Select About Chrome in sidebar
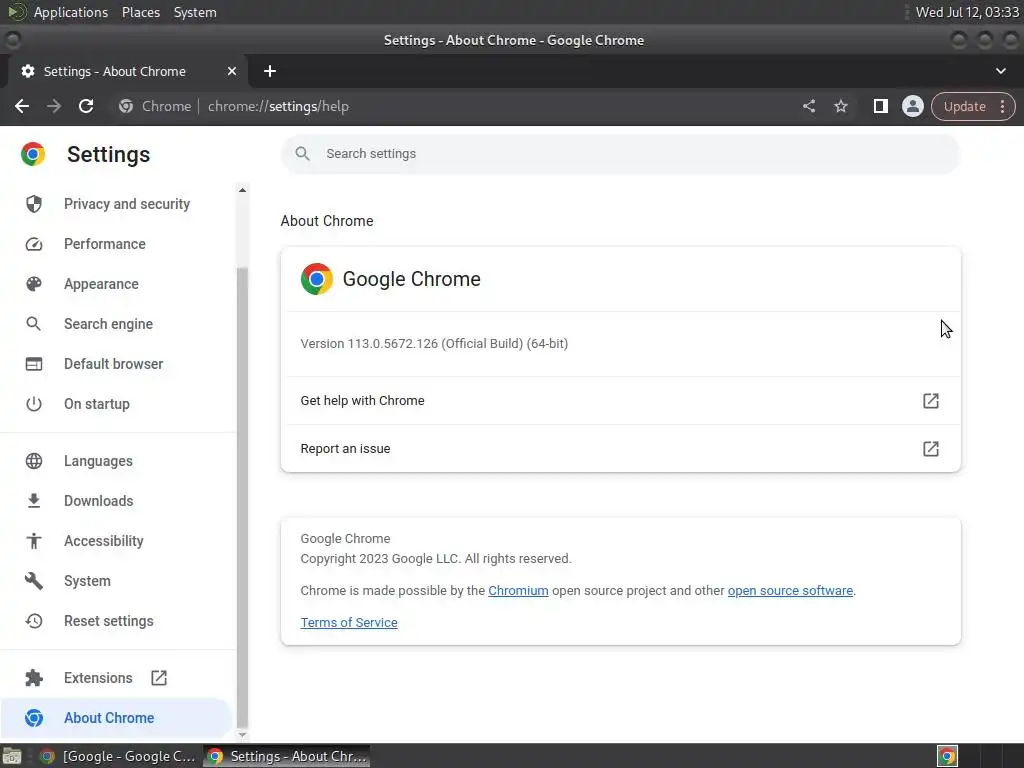 [116, 718]
